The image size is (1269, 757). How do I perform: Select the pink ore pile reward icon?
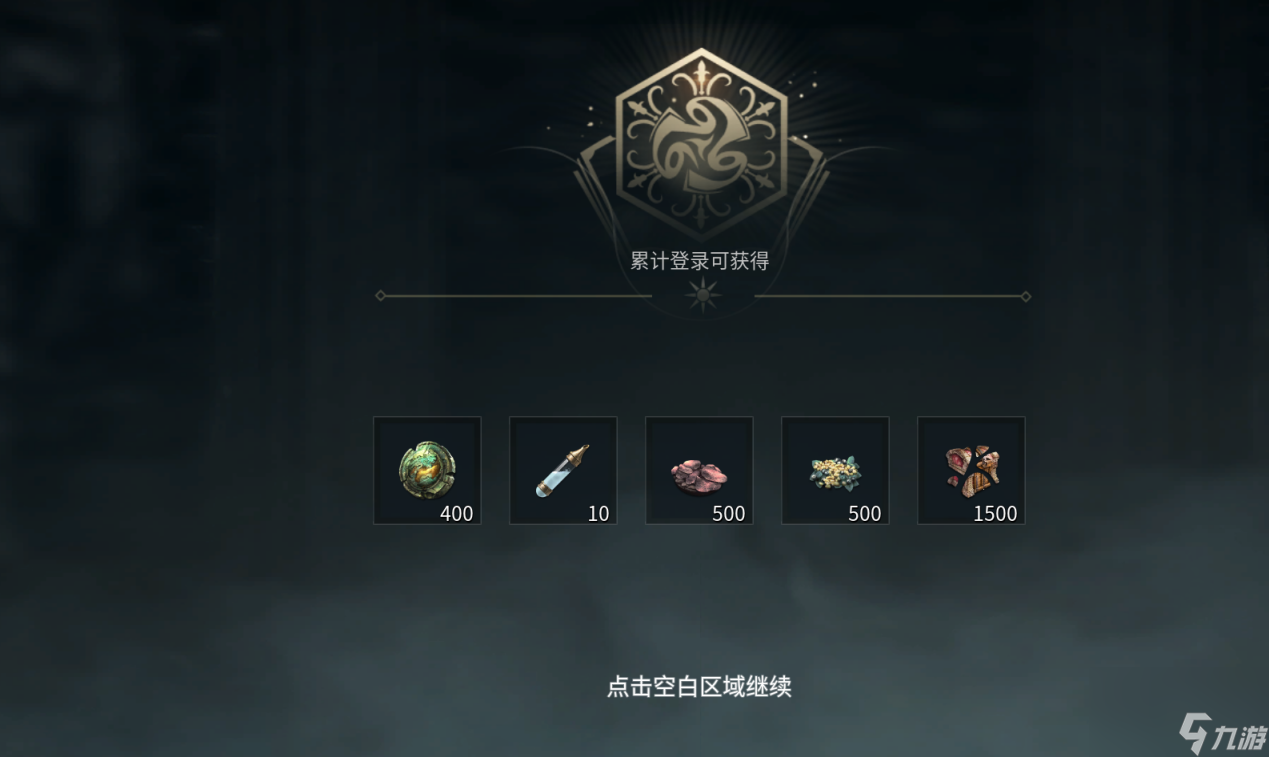point(699,470)
